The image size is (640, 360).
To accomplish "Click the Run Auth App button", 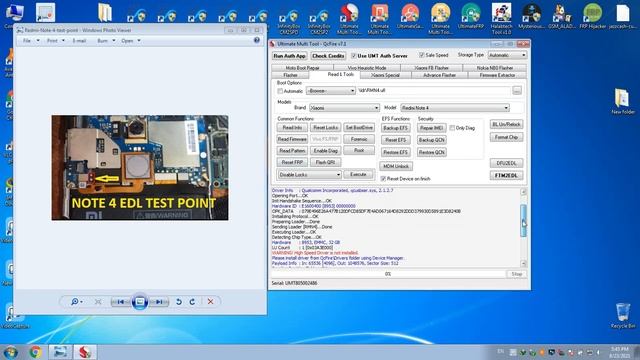I will 289,56.
